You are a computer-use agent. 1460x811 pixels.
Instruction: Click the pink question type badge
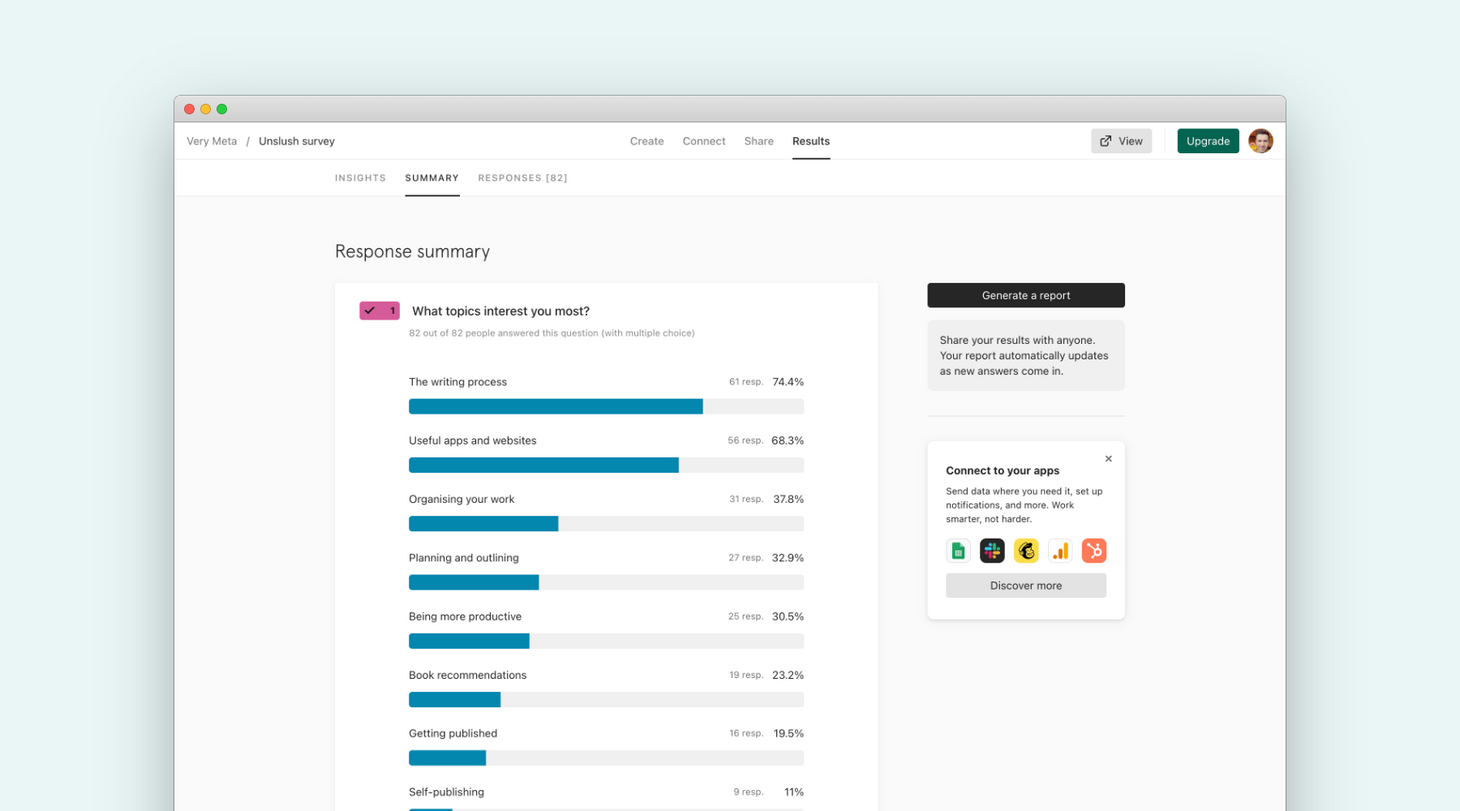380,311
